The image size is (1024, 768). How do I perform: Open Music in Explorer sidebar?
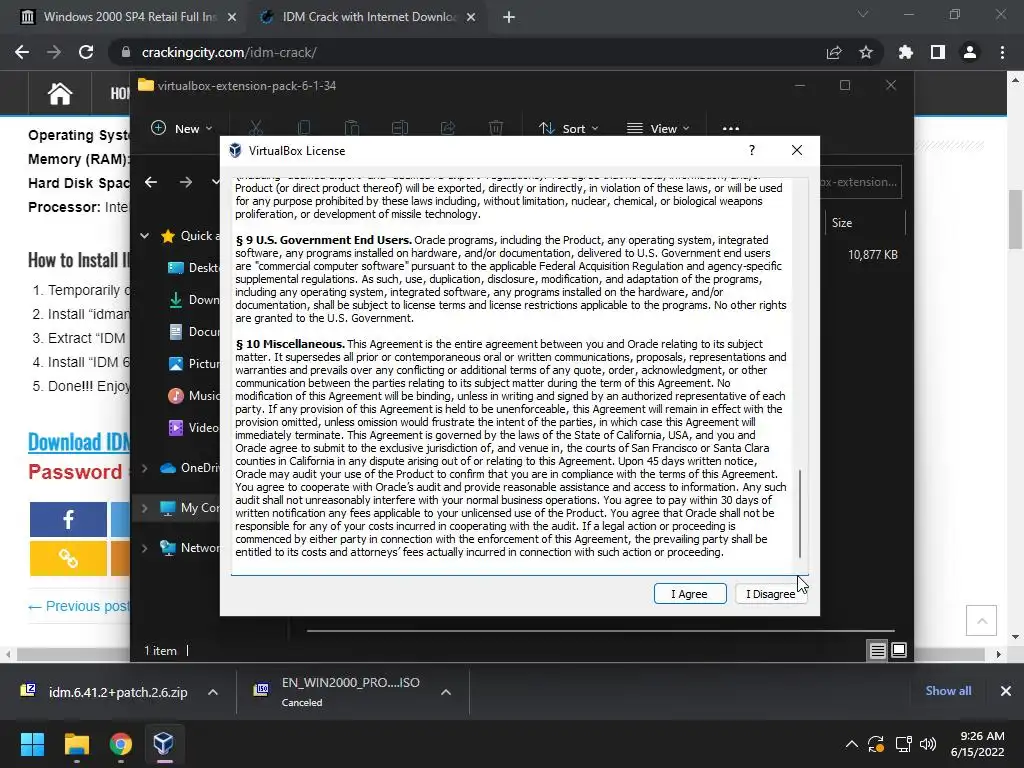[x=193, y=396]
